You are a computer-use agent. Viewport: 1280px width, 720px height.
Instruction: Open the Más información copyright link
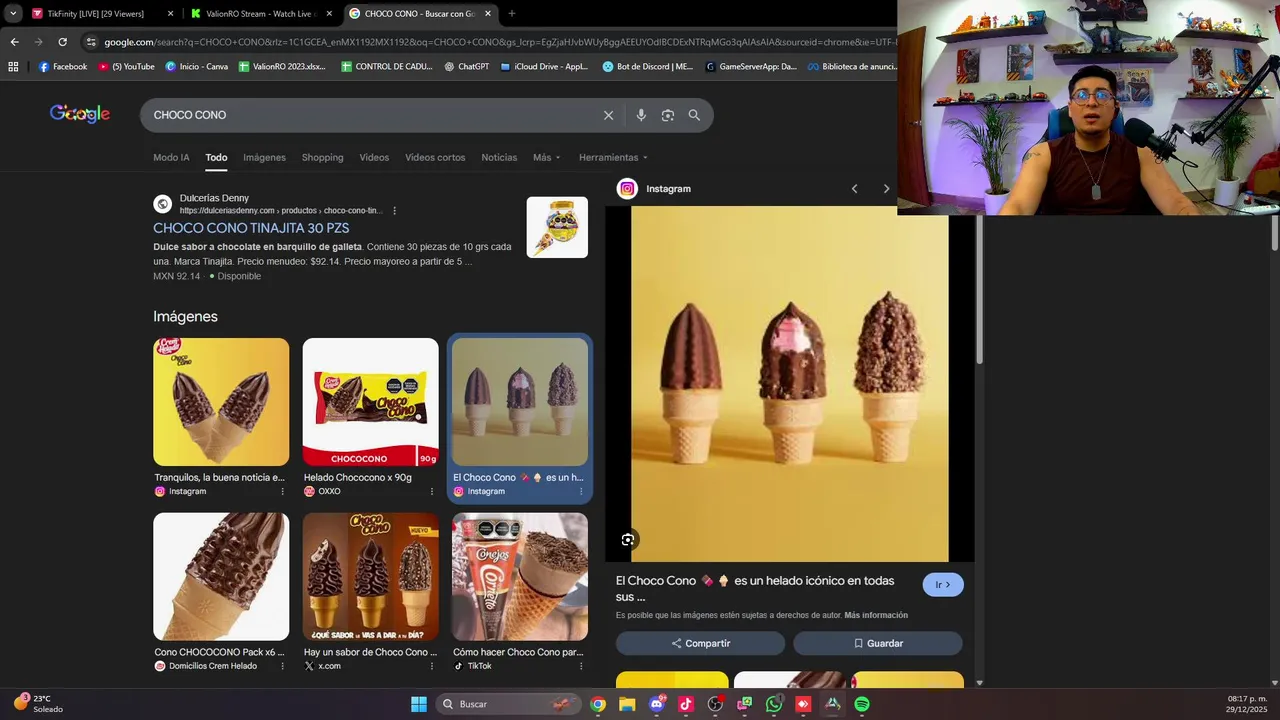pos(876,615)
